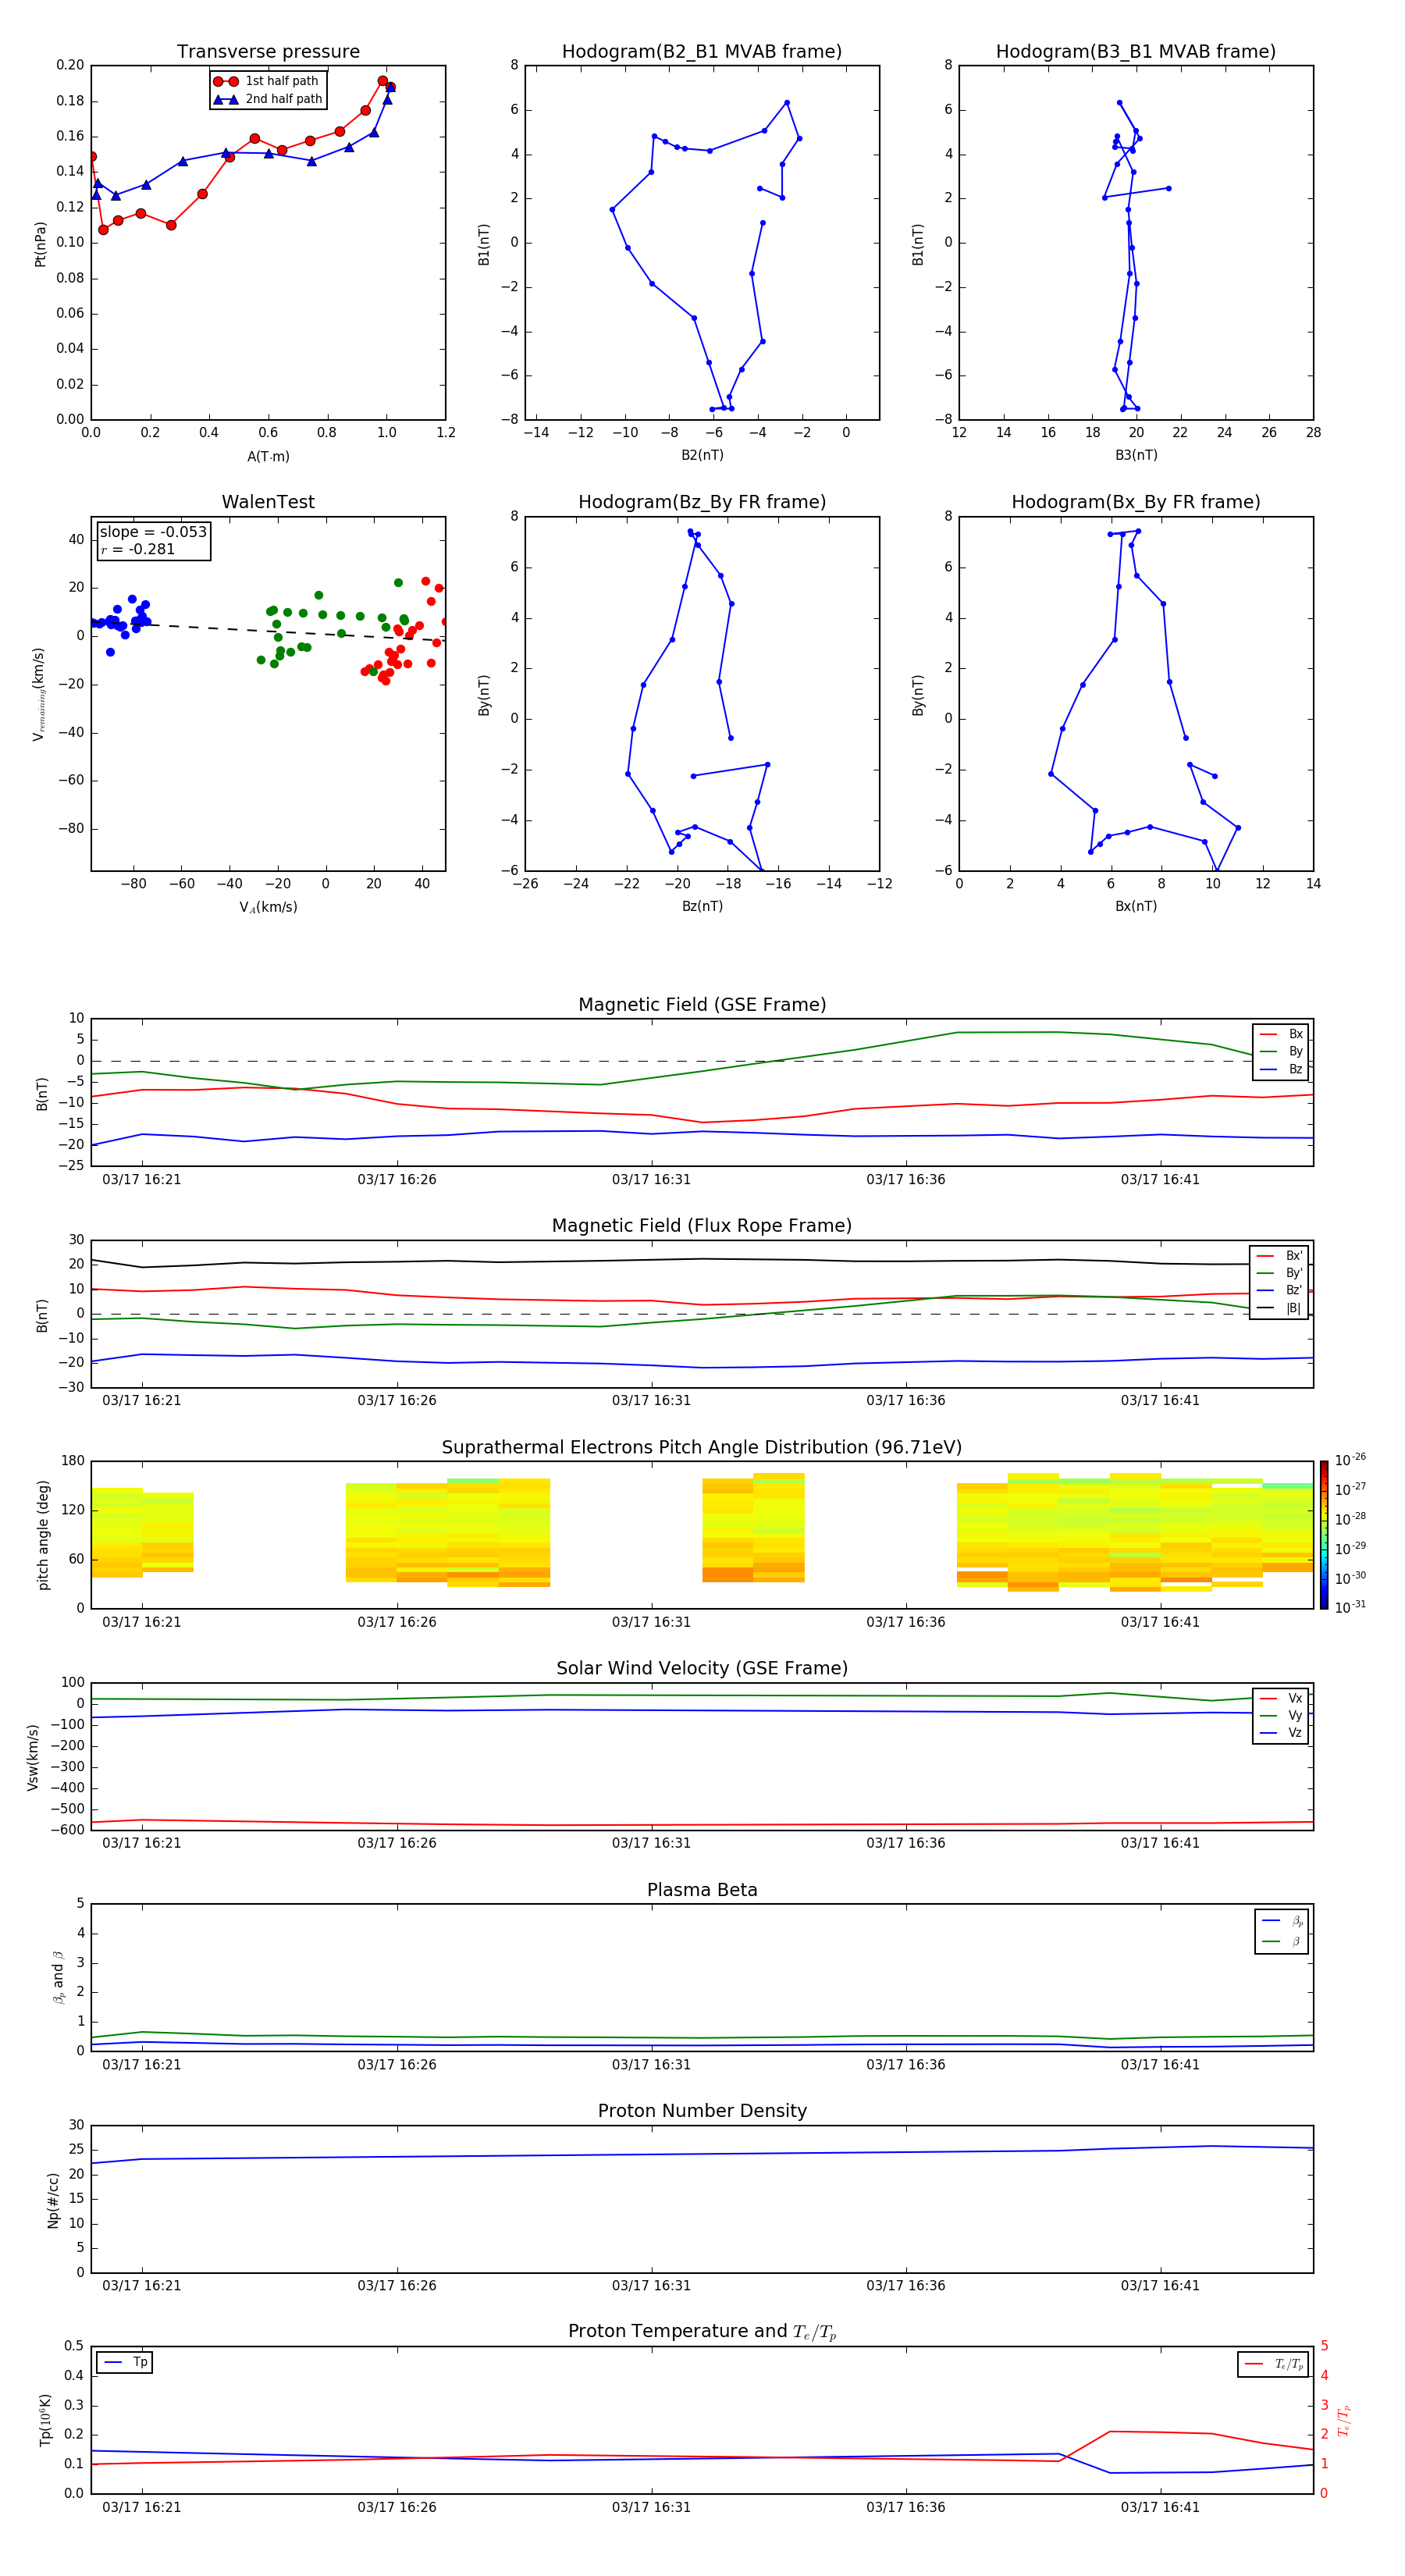Click the "Bx'" legend entry in Flux Rope plot

1280,1257
